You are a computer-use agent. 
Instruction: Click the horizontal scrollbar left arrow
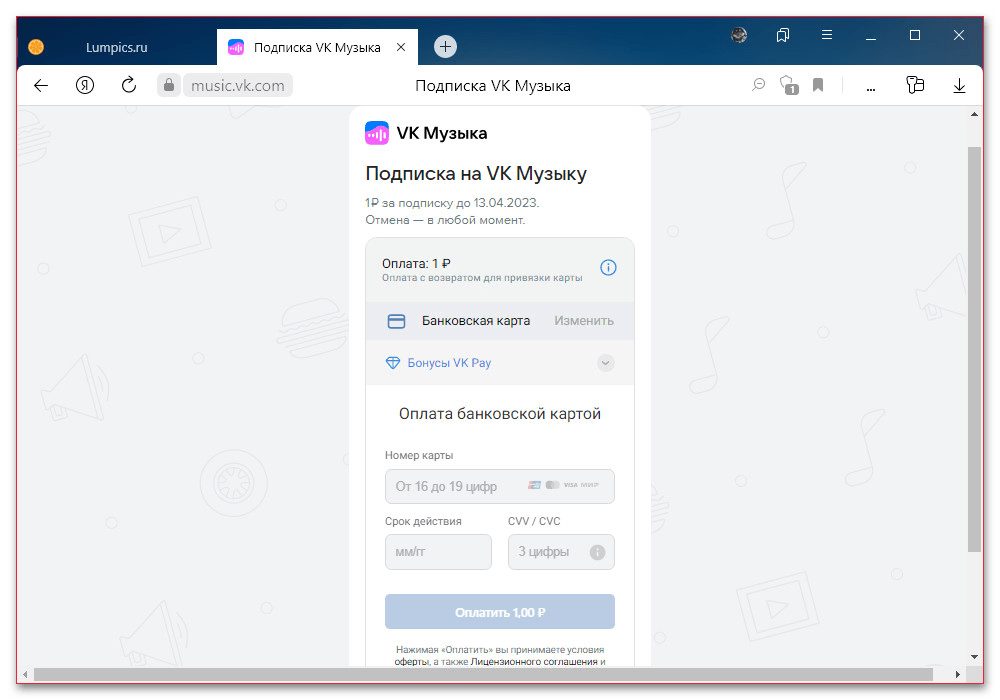(25, 674)
